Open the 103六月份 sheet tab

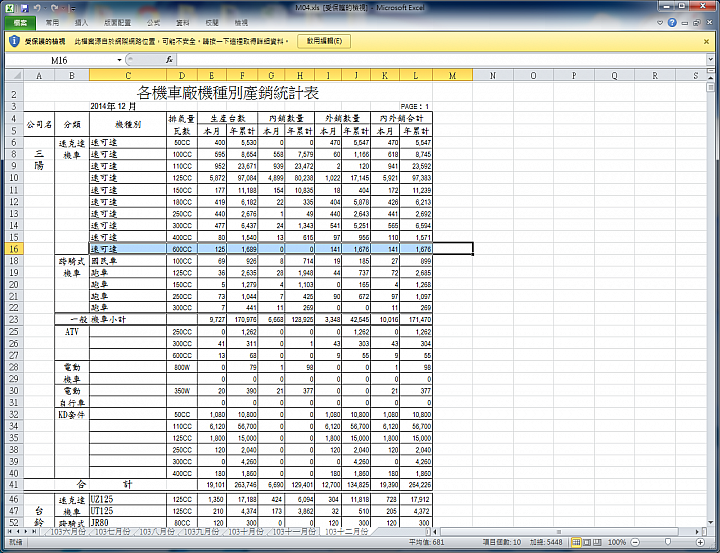[68, 531]
